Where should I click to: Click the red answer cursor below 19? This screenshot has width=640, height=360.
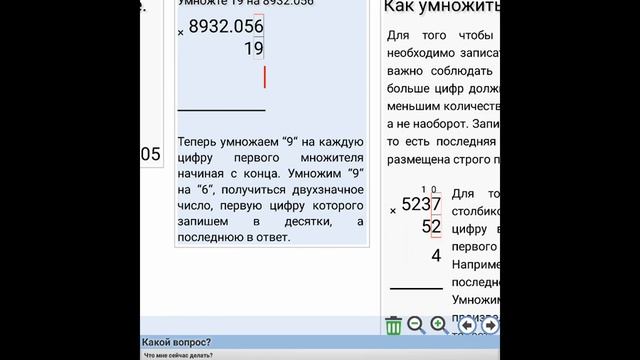point(264,77)
